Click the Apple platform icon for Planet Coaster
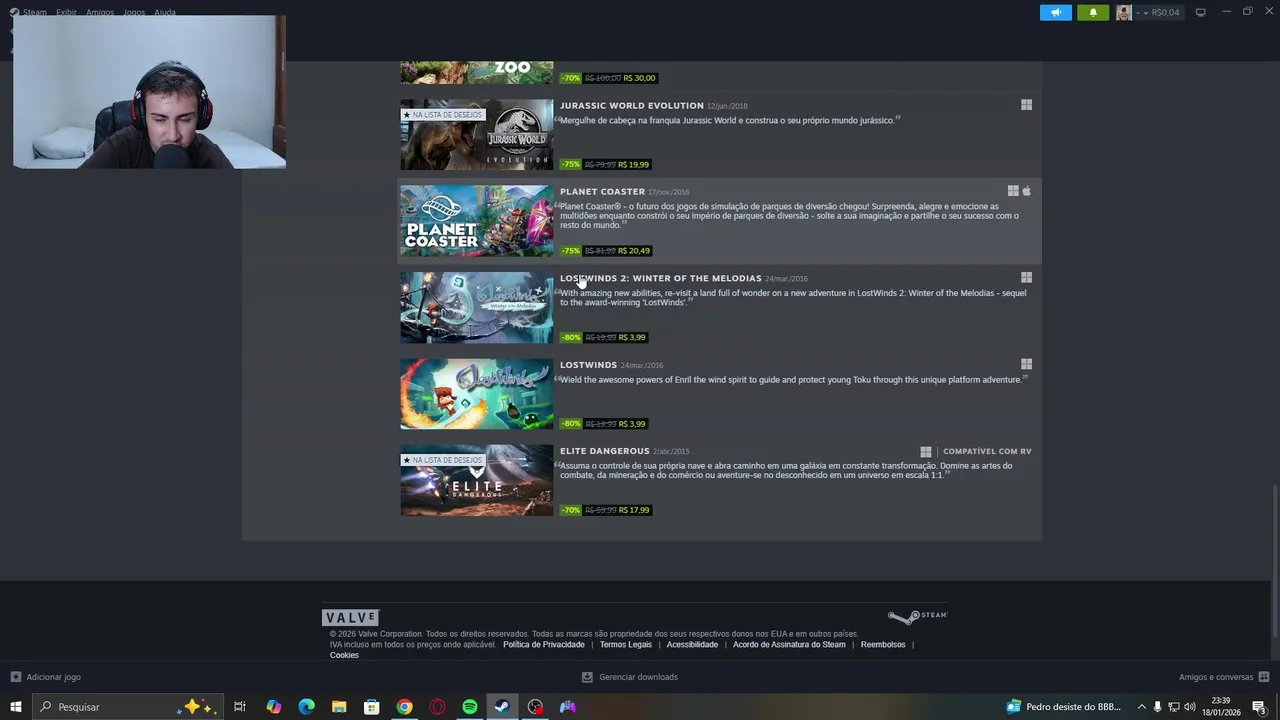1280x720 pixels. [1026, 191]
